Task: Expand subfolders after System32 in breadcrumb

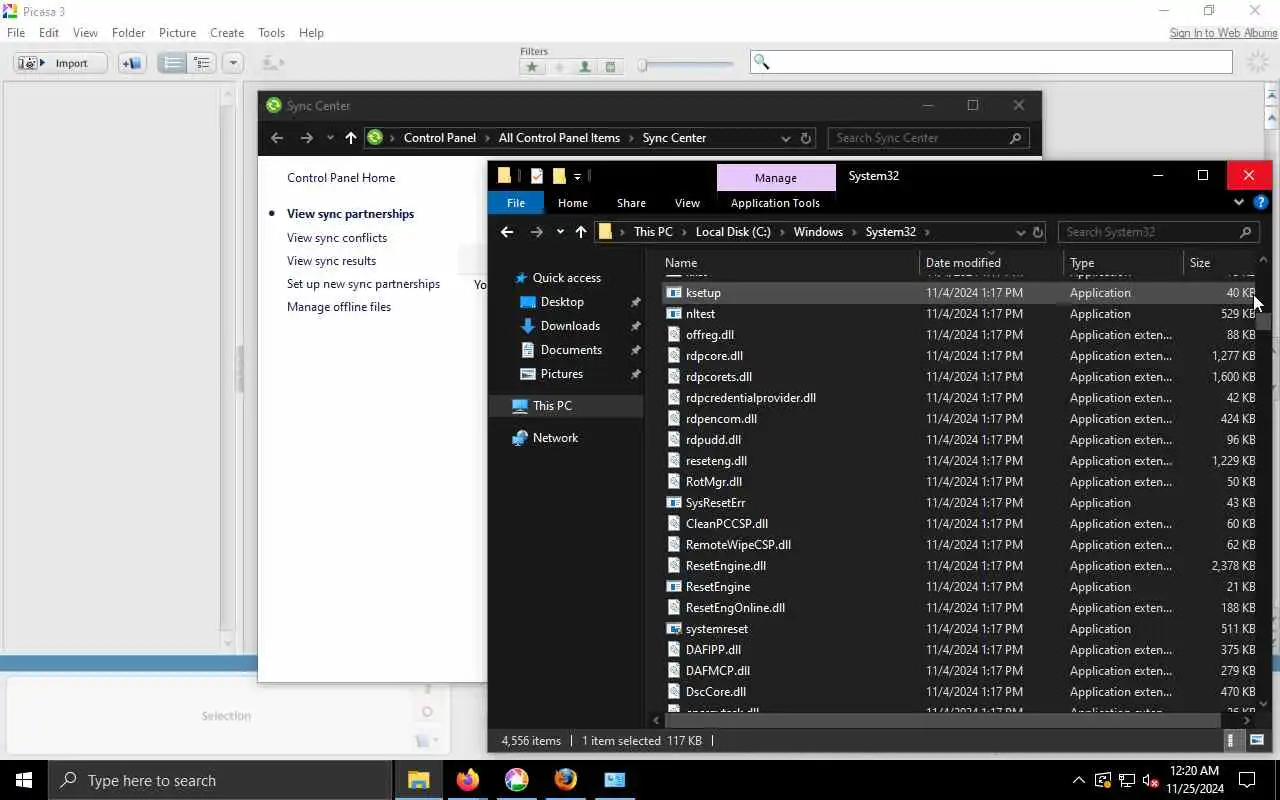Action: coord(928,232)
